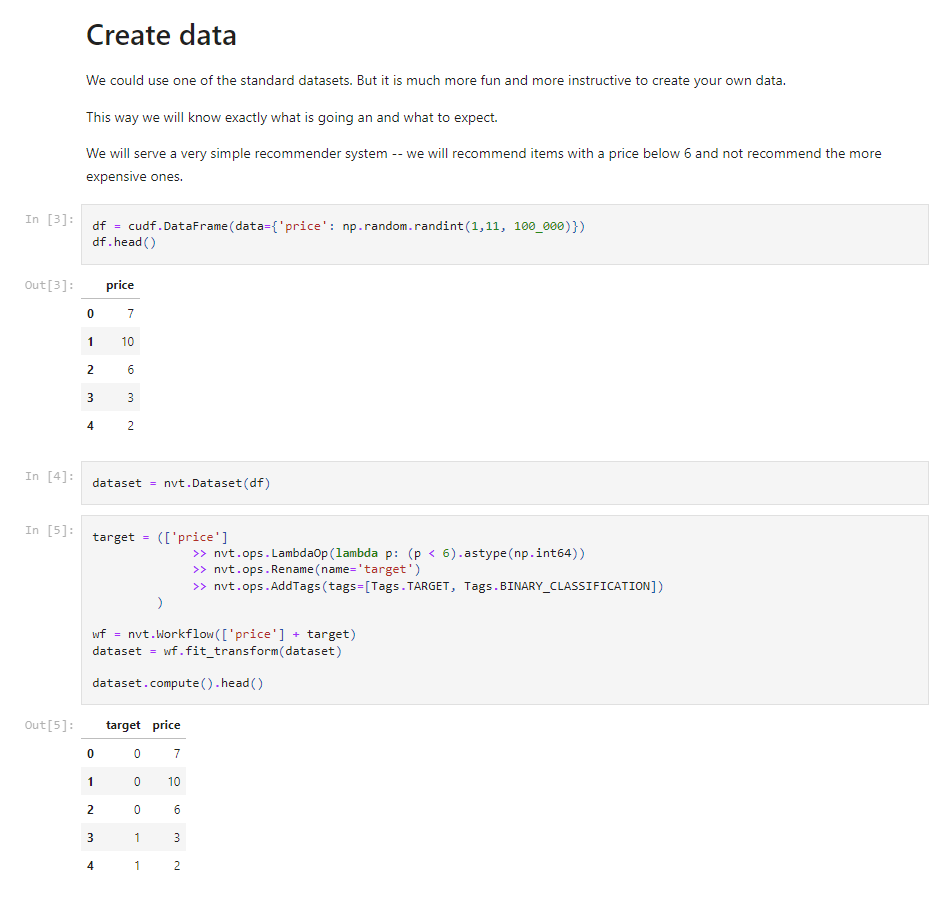
Task: Click the paragraph about the simple recommender system
Action: (x=483, y=165)
